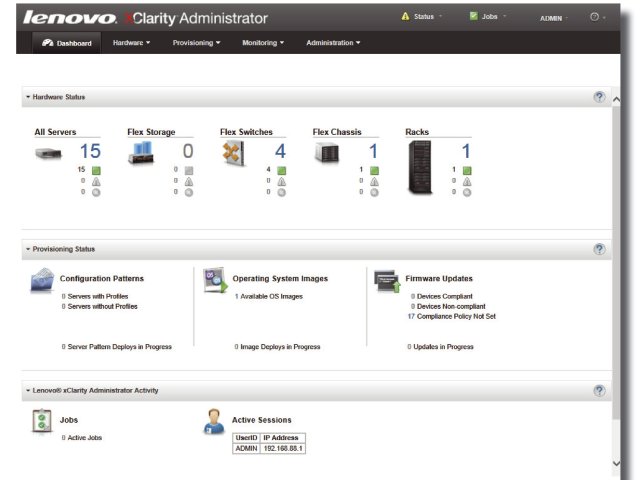Open the ADMIN user dropdown
Viewport: 640px width, 480px height.
(554, 18)
